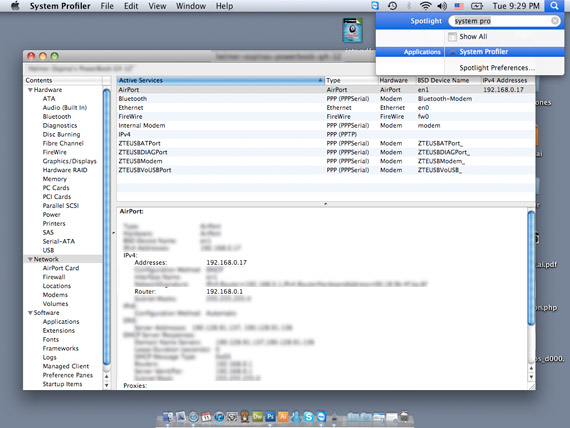Select AirPort Card under Network
The height and width of the screenshot is (428, 570).
(61, 268)
